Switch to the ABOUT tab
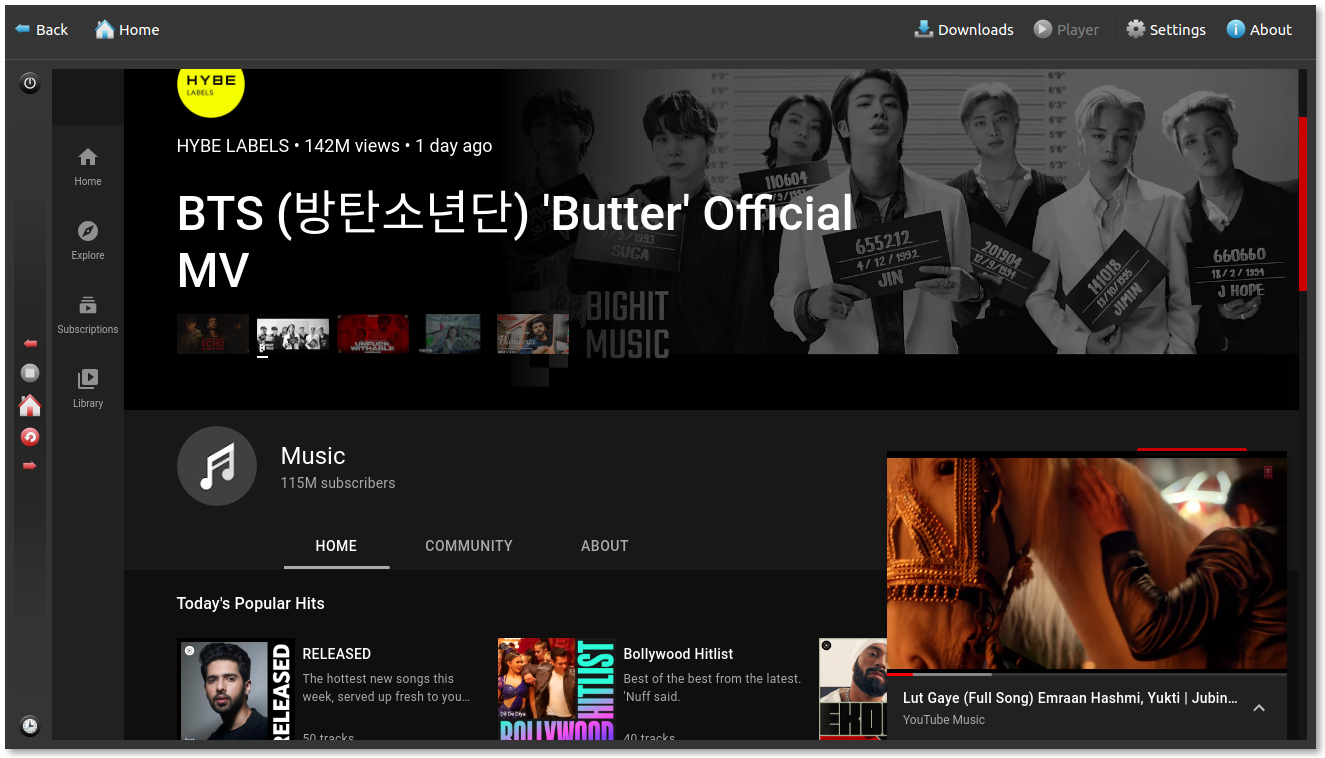 [604, 546]
